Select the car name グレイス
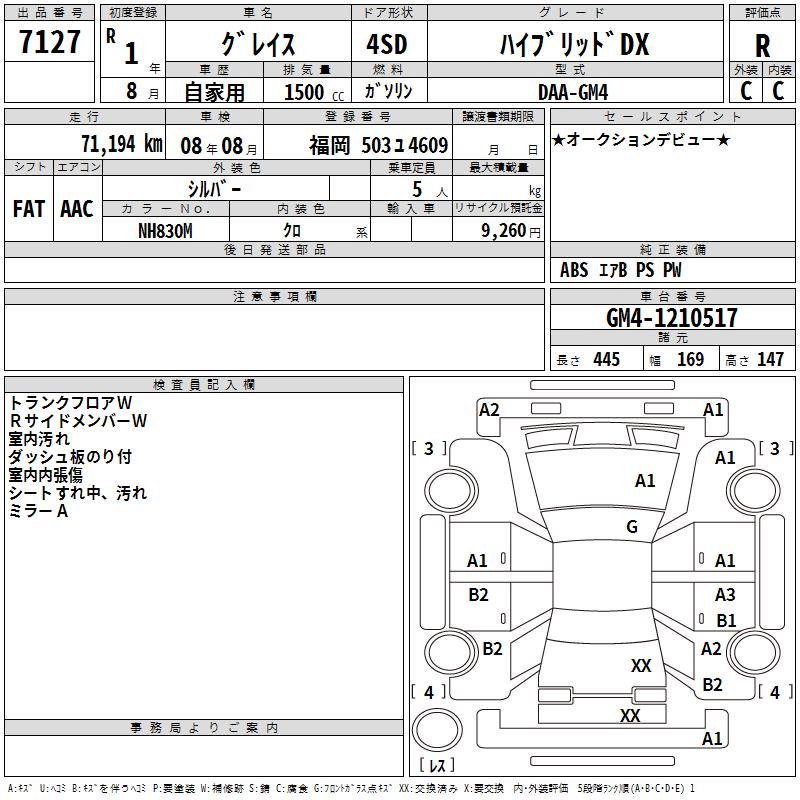The height and width of the screenshot is (800, 800). pos(258,44)
